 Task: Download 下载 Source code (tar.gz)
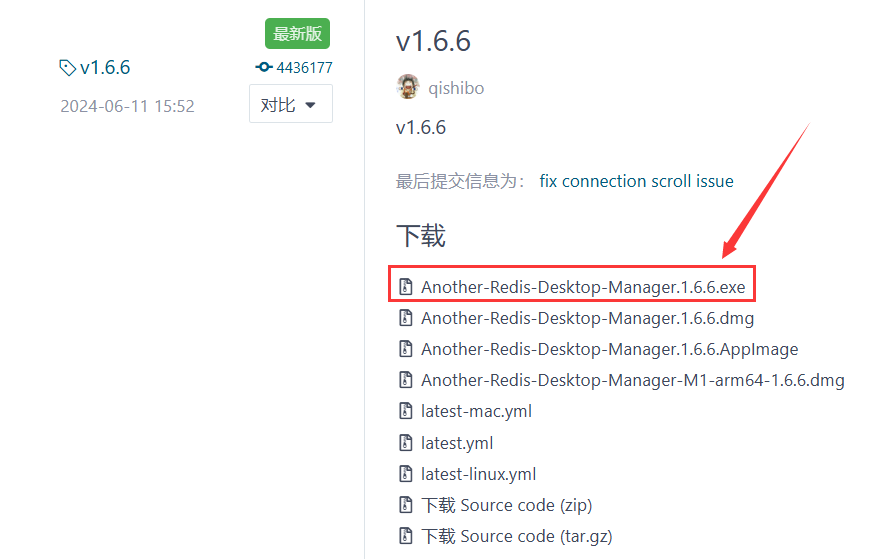pyautogui.click(x=517, y=537)
